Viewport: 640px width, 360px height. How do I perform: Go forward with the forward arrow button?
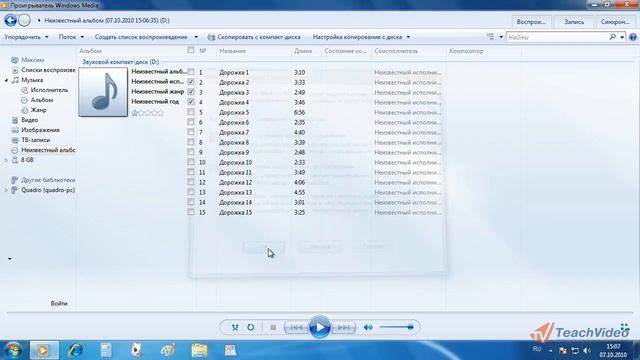click(x=24, y=20)
